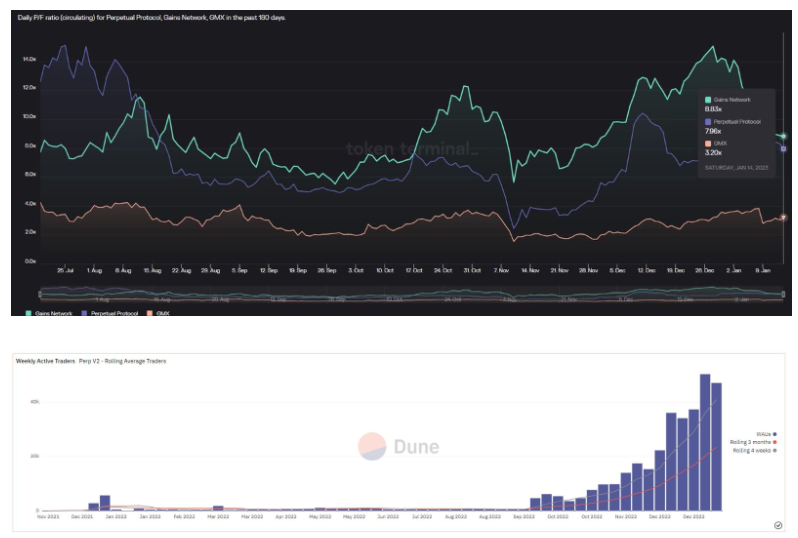Click the 'Feb 2022' x-axis label
Viewport: 798px width, 538px height.
point(184,516)
